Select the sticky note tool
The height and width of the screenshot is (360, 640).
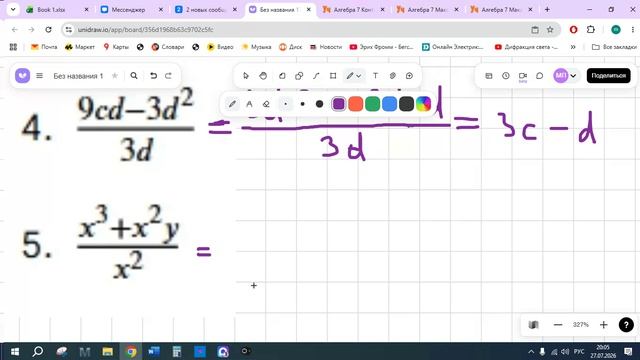point(282,76)
